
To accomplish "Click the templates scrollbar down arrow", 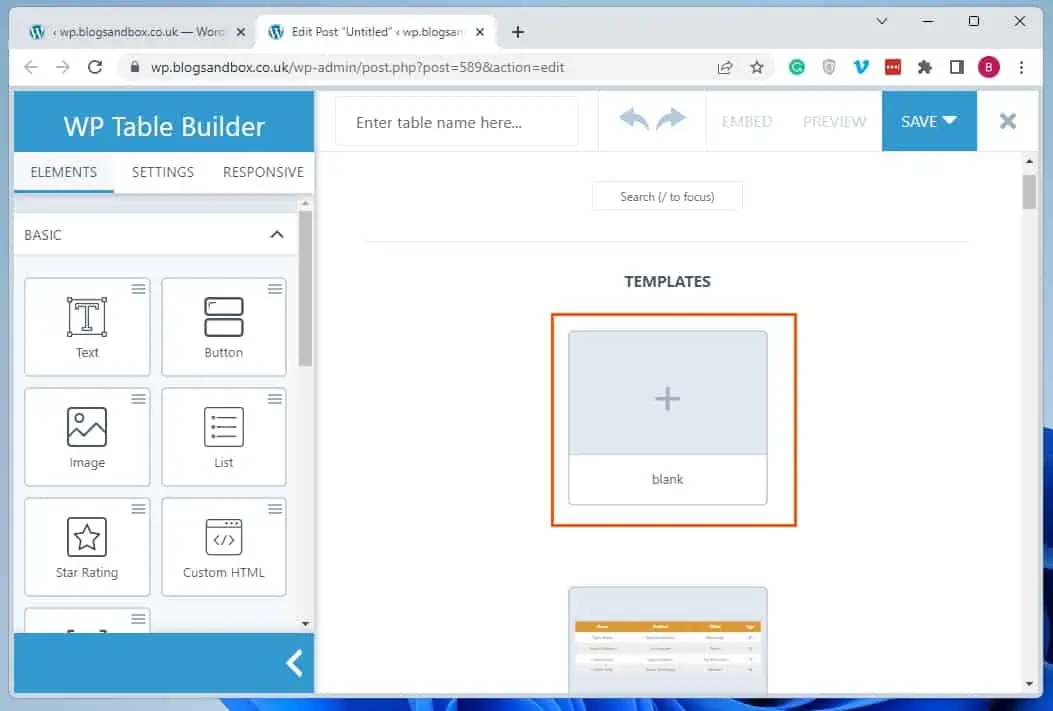I will [1029, 684].
